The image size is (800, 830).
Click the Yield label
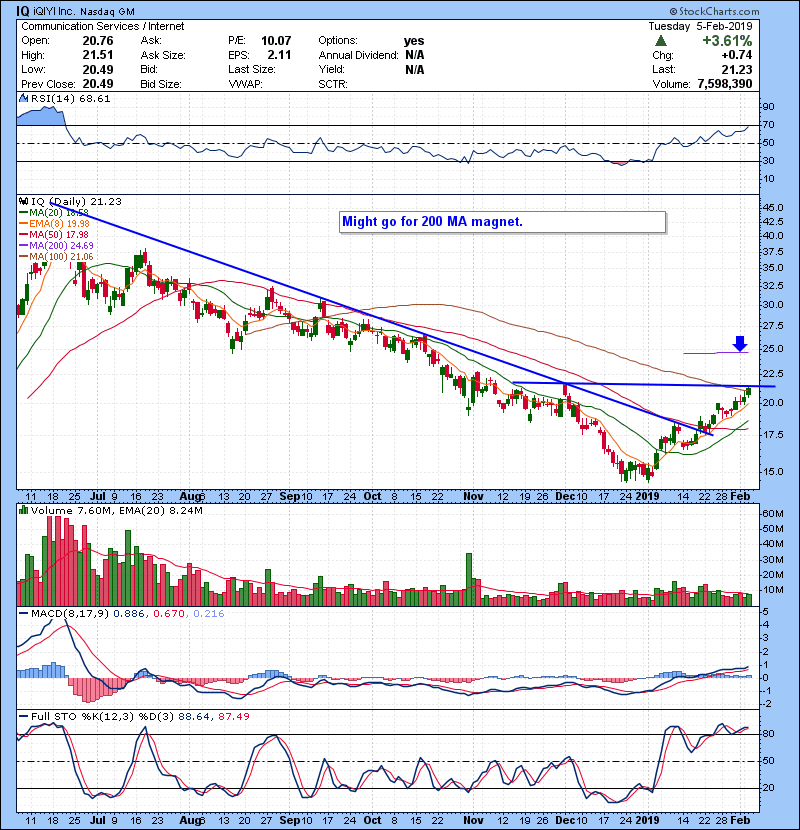[331, 69]
